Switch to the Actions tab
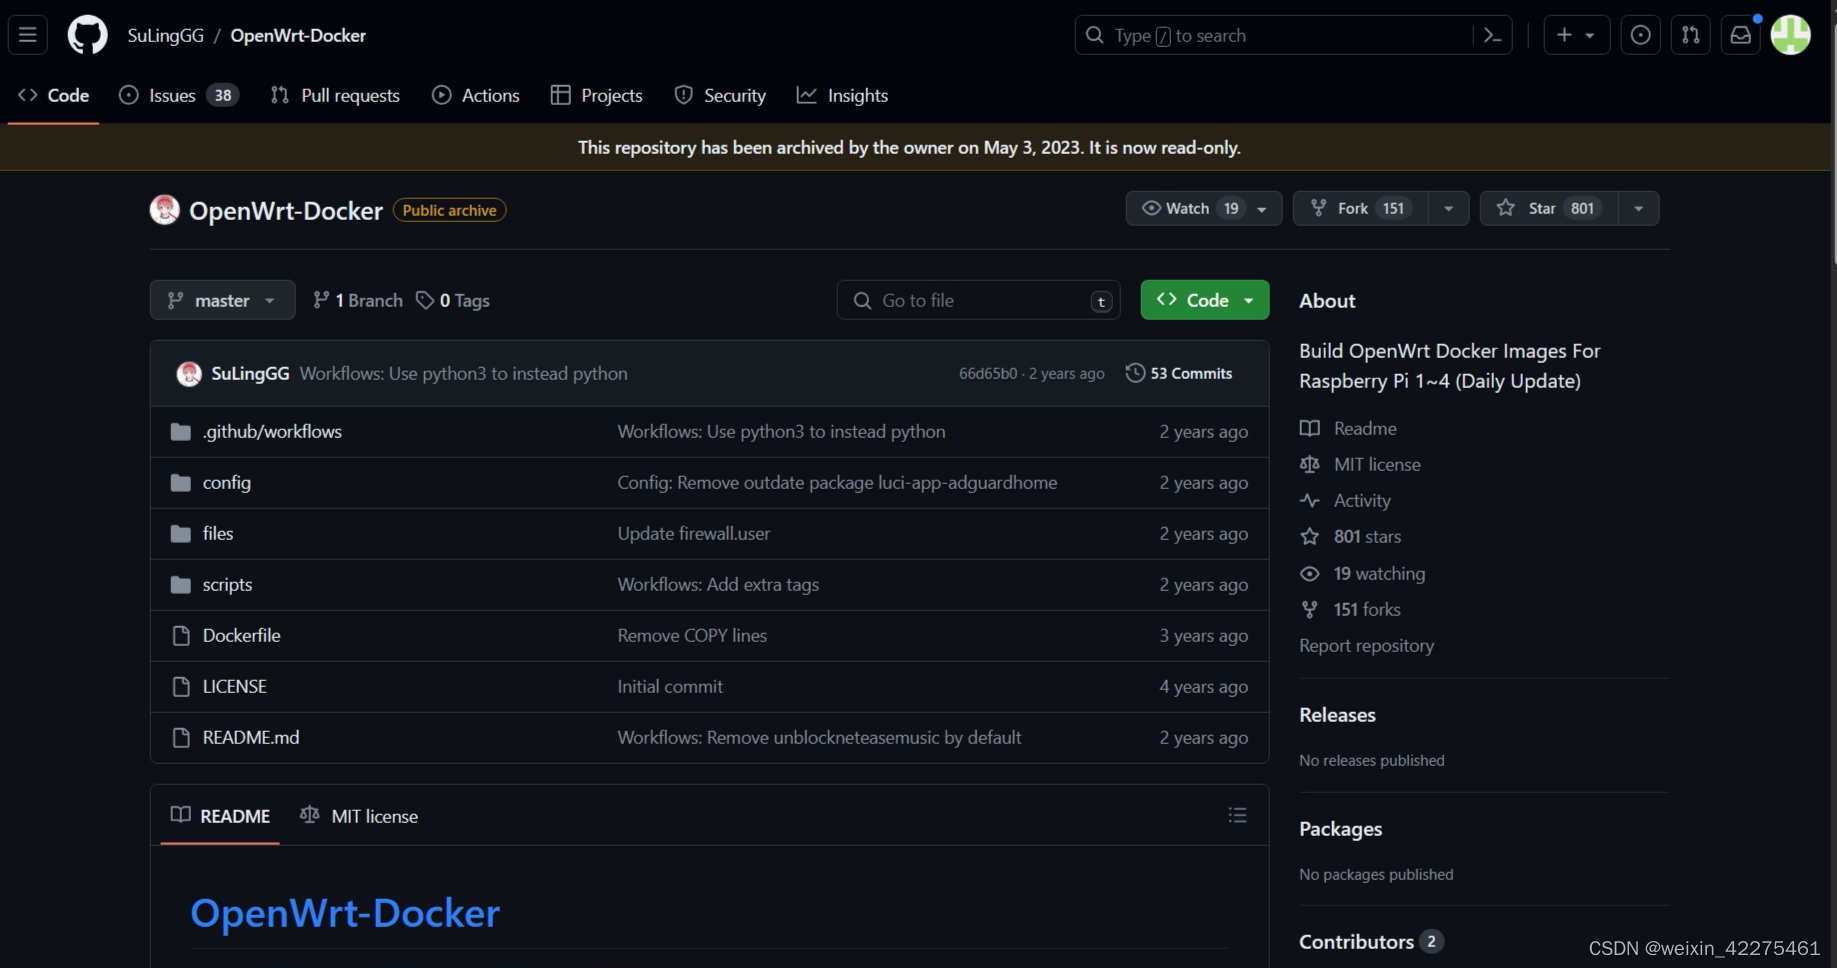1837x968 pixels. coord(476,96)
